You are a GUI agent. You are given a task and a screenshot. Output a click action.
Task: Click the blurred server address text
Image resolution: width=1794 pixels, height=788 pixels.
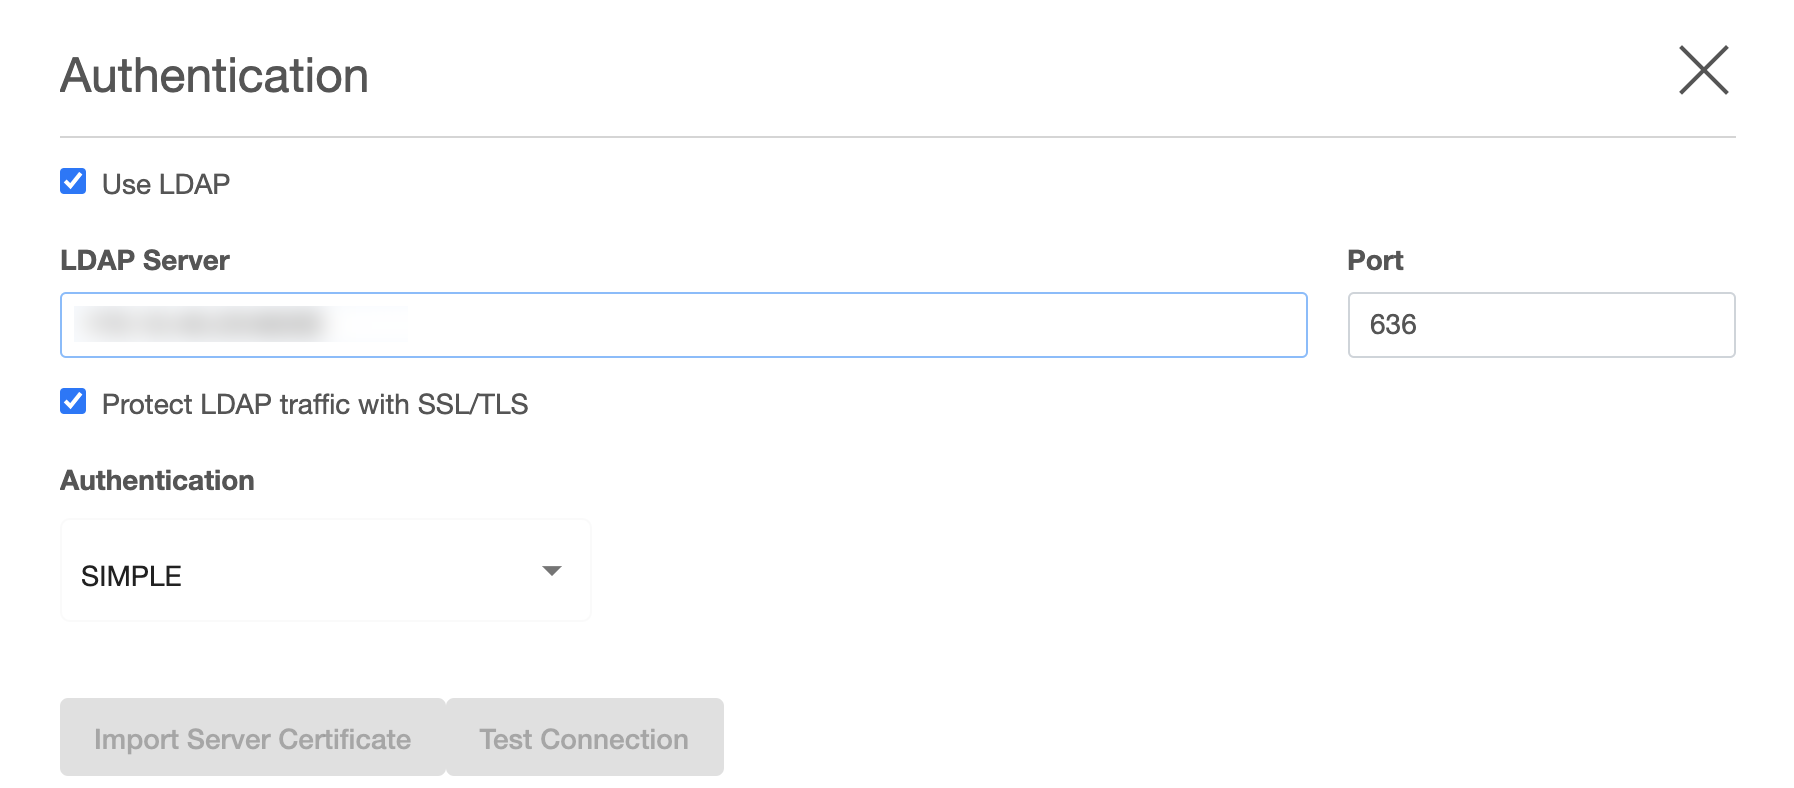tap(200, 324)
